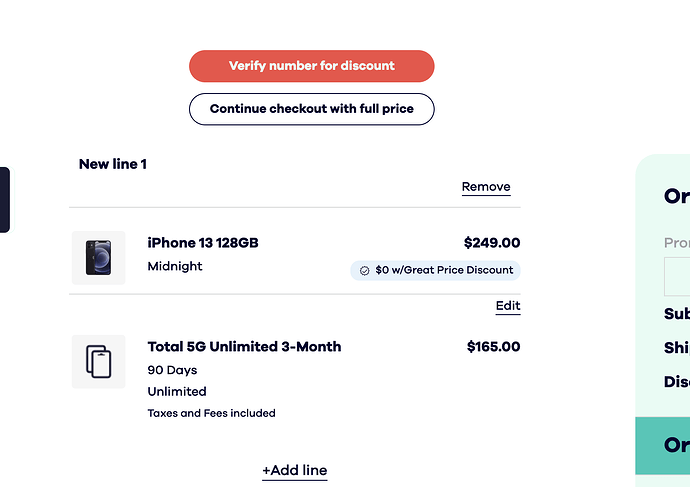Click the $165.00 plan price
This screenshot has height=487, width=690.
click(x=493, y=347)
